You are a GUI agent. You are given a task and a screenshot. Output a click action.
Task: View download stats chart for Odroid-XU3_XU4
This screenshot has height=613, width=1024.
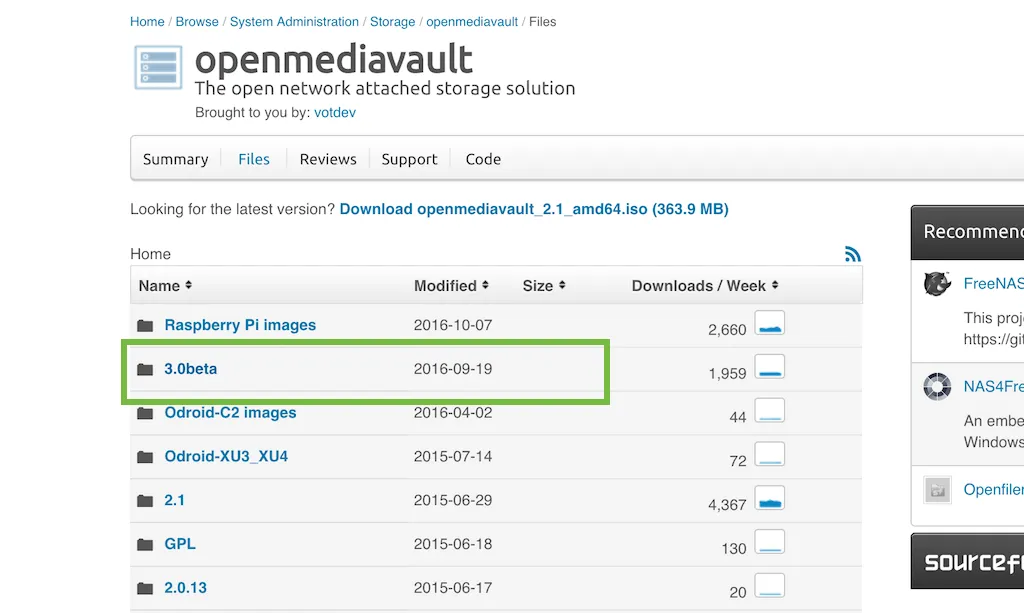tap(770, 454)
